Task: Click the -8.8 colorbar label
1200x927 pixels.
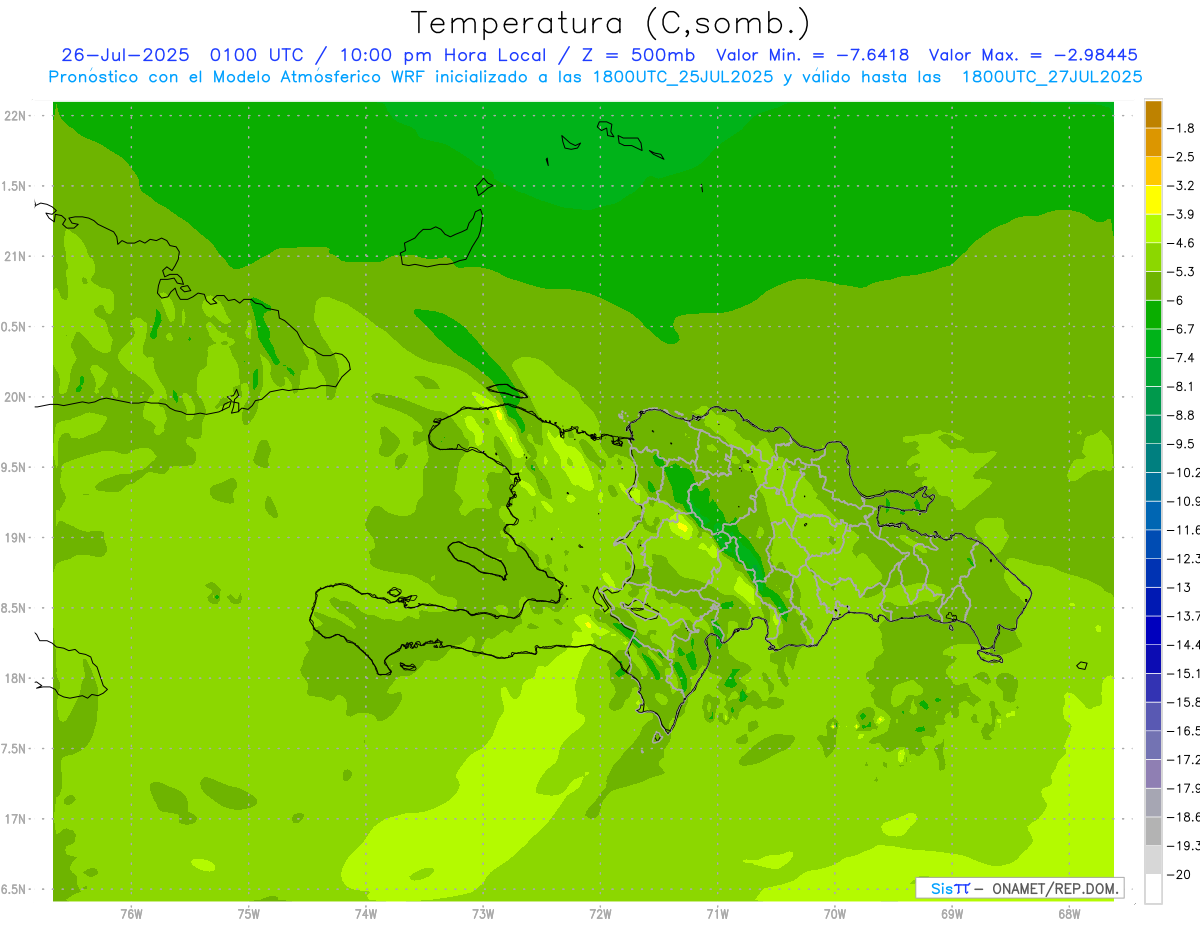Action: click(1183, 415)
